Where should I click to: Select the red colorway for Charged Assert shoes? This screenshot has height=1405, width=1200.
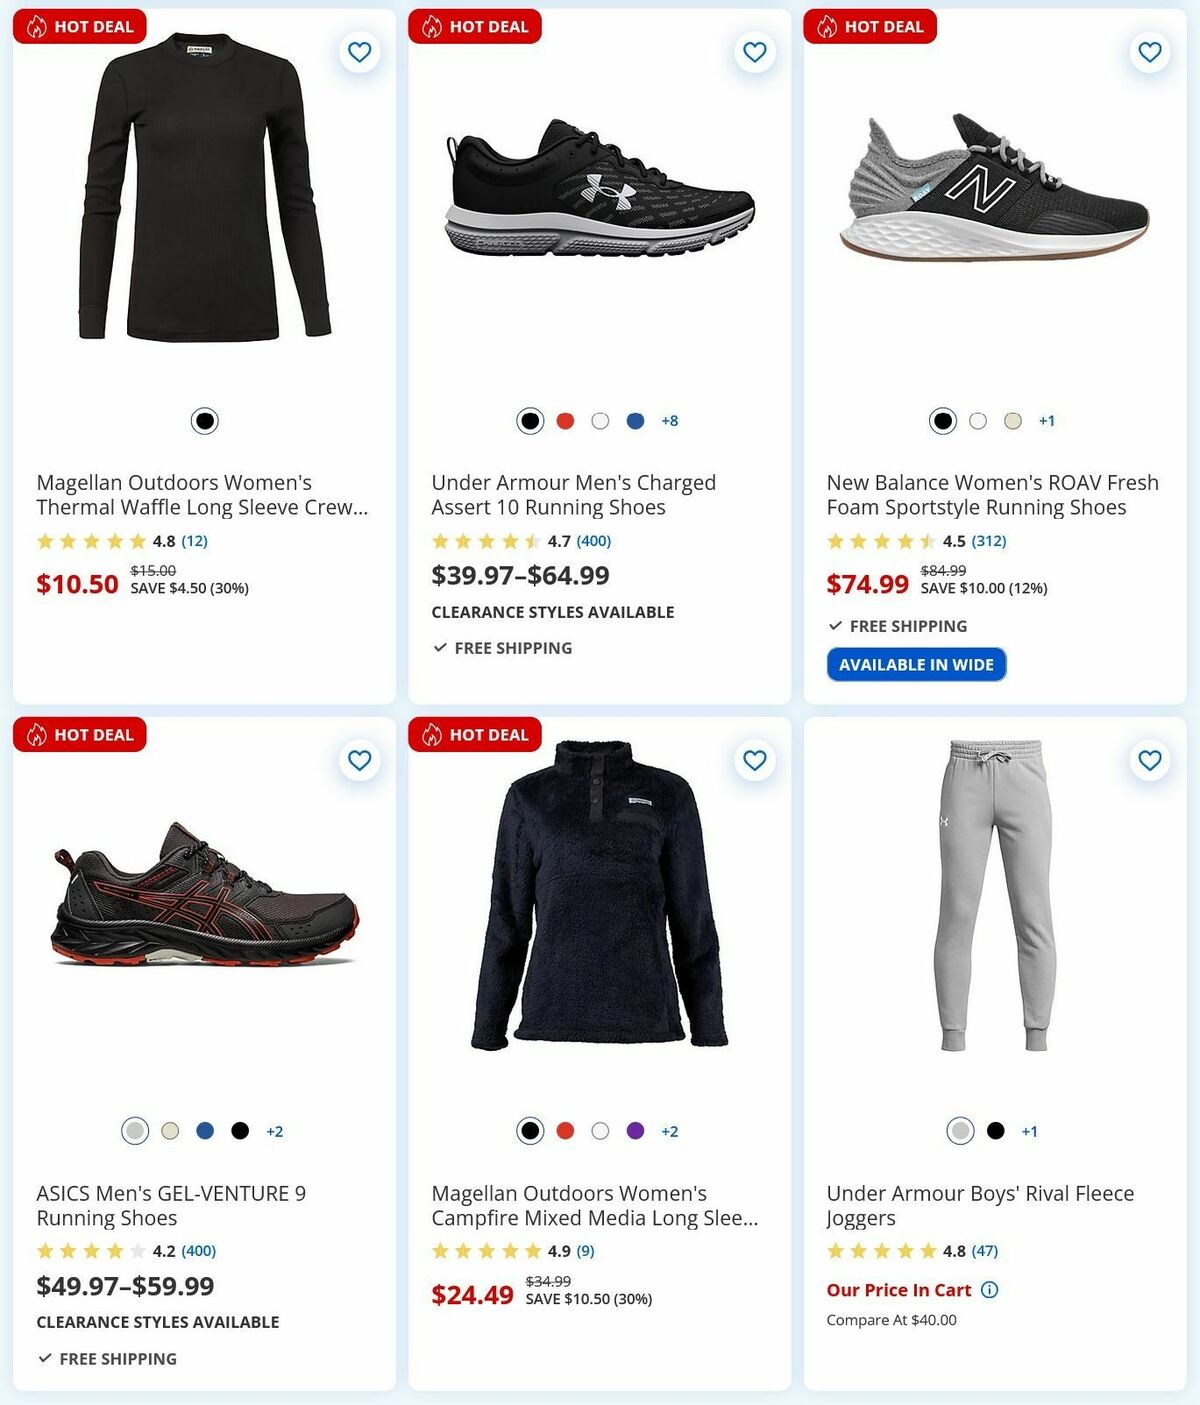[x=564, y=421]
